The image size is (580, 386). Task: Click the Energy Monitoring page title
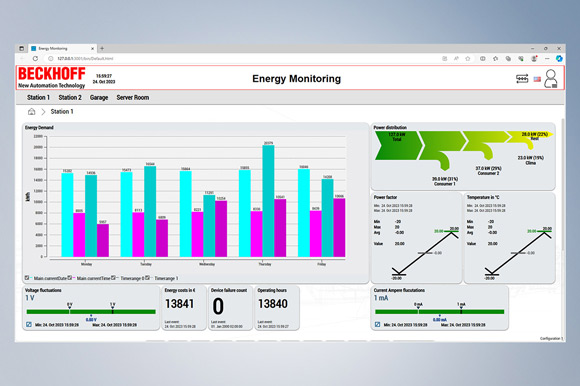[x=296, y=79]
